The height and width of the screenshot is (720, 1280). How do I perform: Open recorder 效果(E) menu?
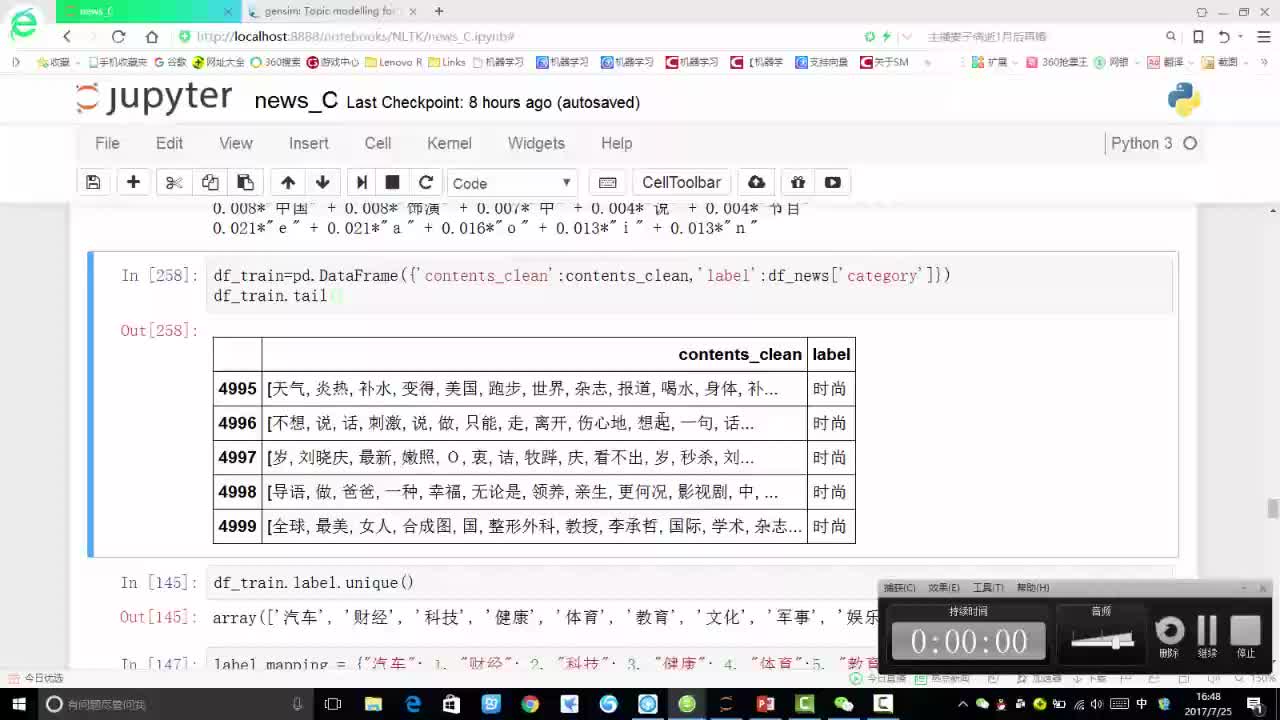(943, 587)
